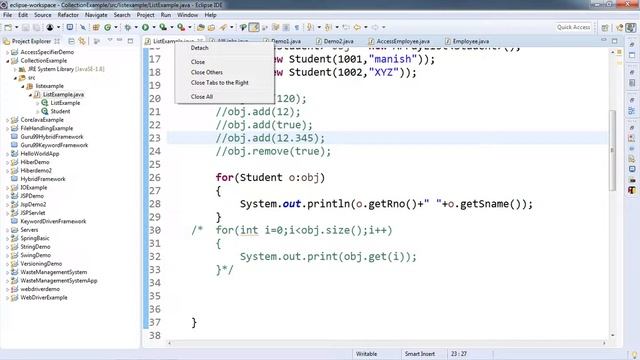Image resolution: width=640 pixels, height=360 pixels.
Task: Collapse All in Project Explorer
Action: 71,41
